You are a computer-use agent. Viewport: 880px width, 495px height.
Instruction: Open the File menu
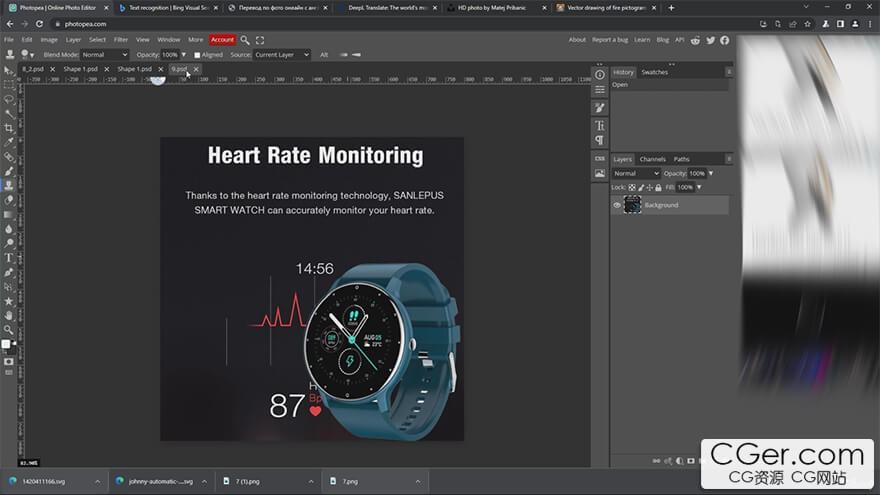click(x=9, y=40)
